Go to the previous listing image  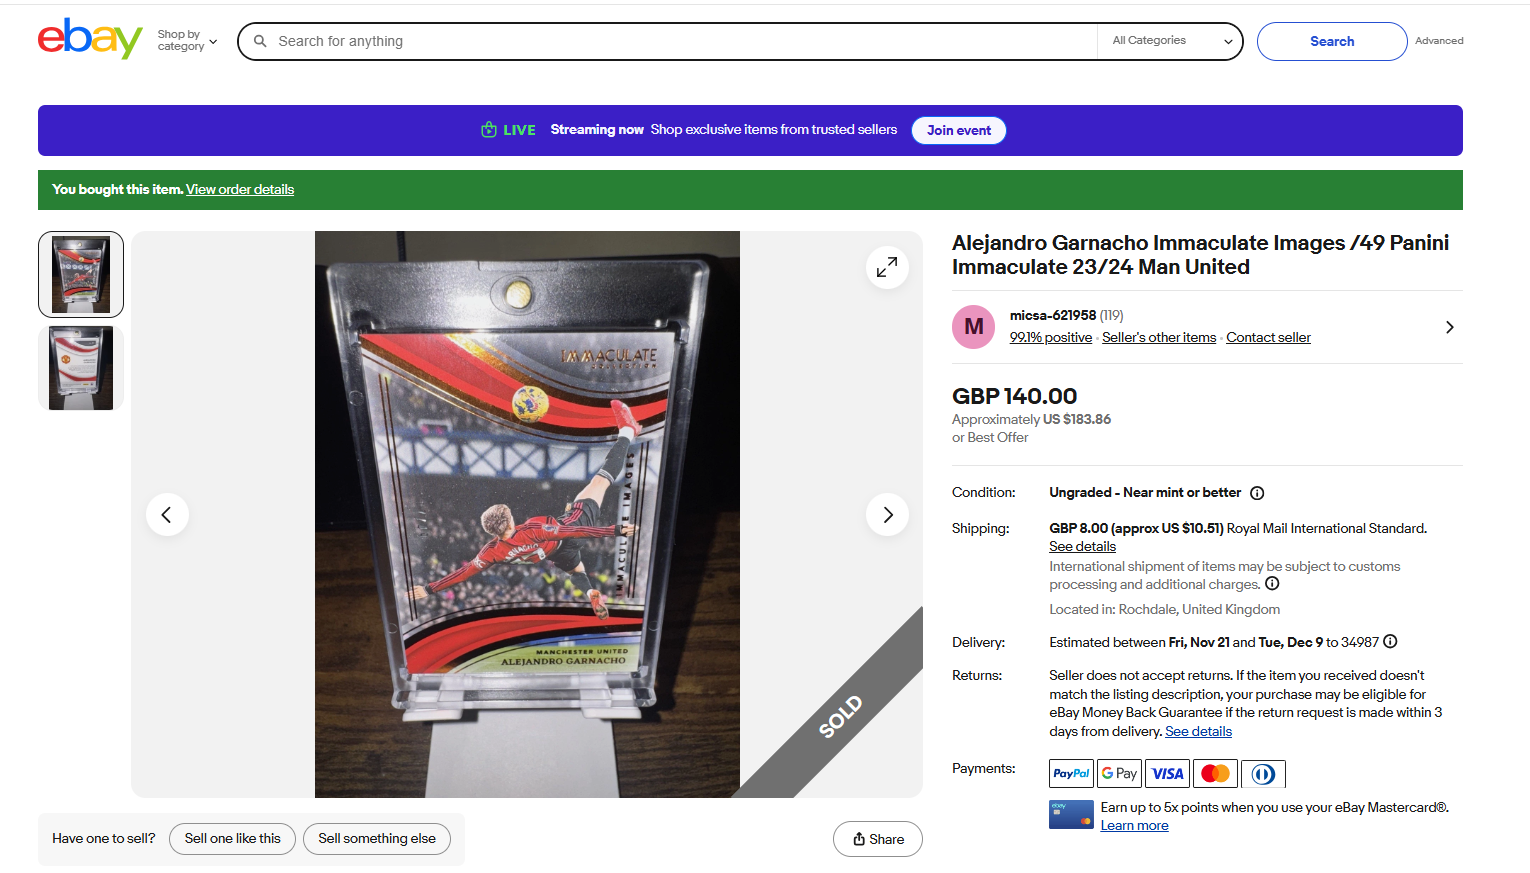tap(167, 515)
